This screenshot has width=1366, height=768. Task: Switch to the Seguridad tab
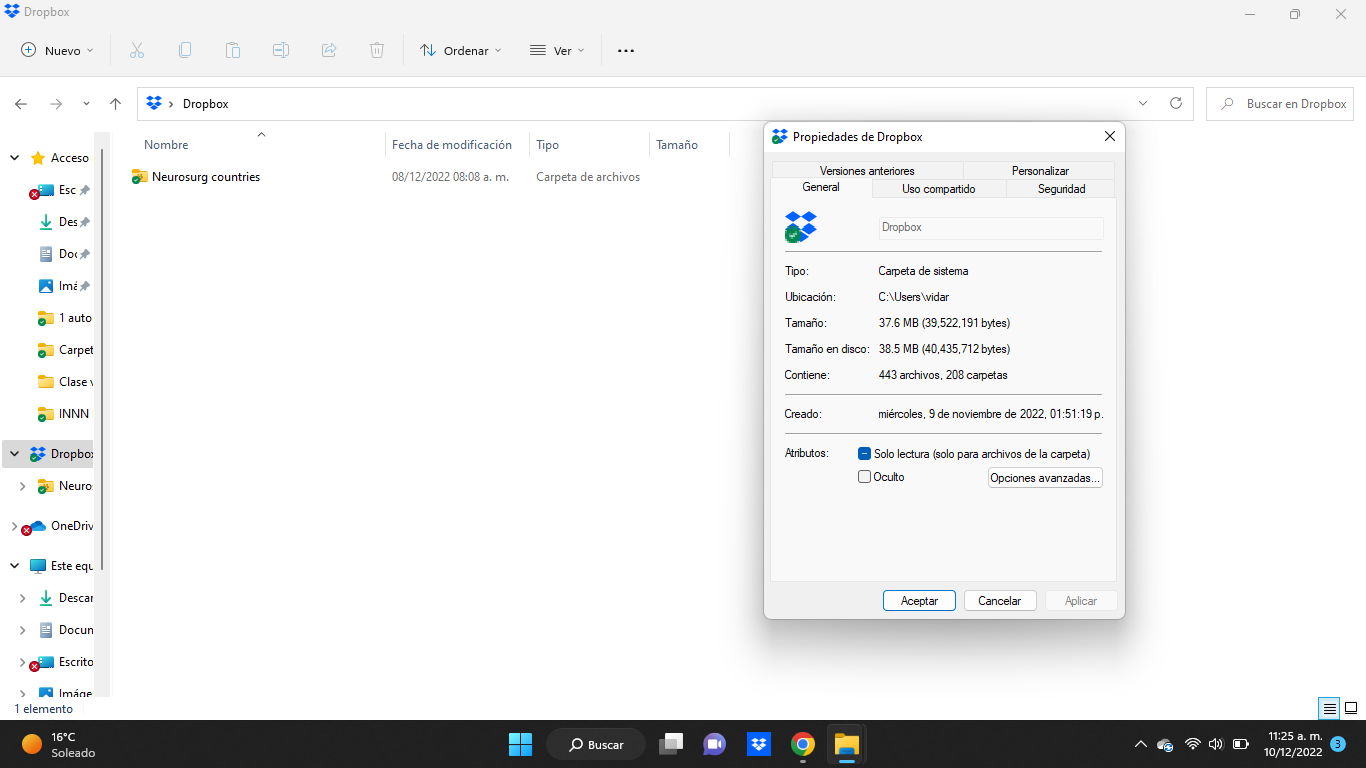tap(1061, 189)
